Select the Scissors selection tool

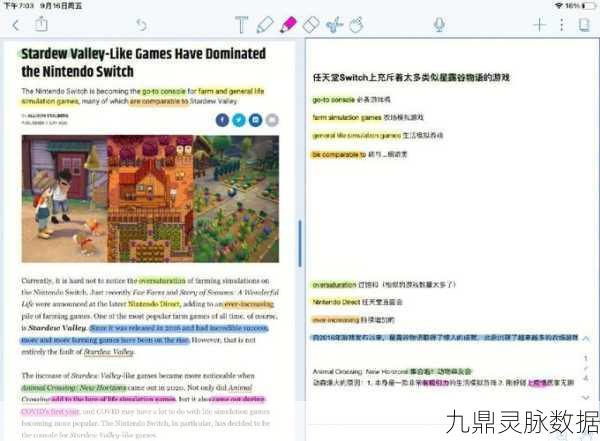click(334, 25)
